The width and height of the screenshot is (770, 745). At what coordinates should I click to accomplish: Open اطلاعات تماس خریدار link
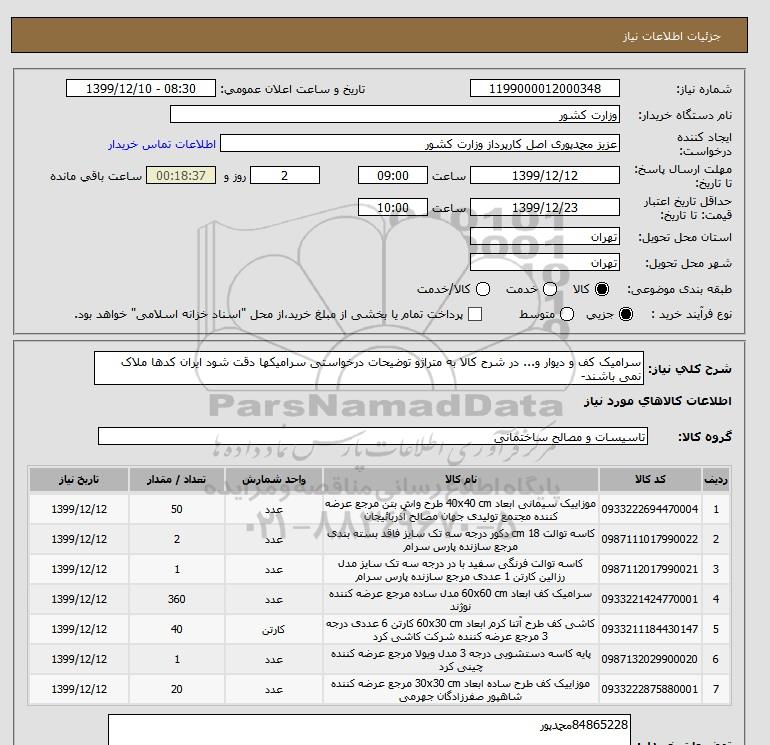pyautogui.click(x=162, y=144)
